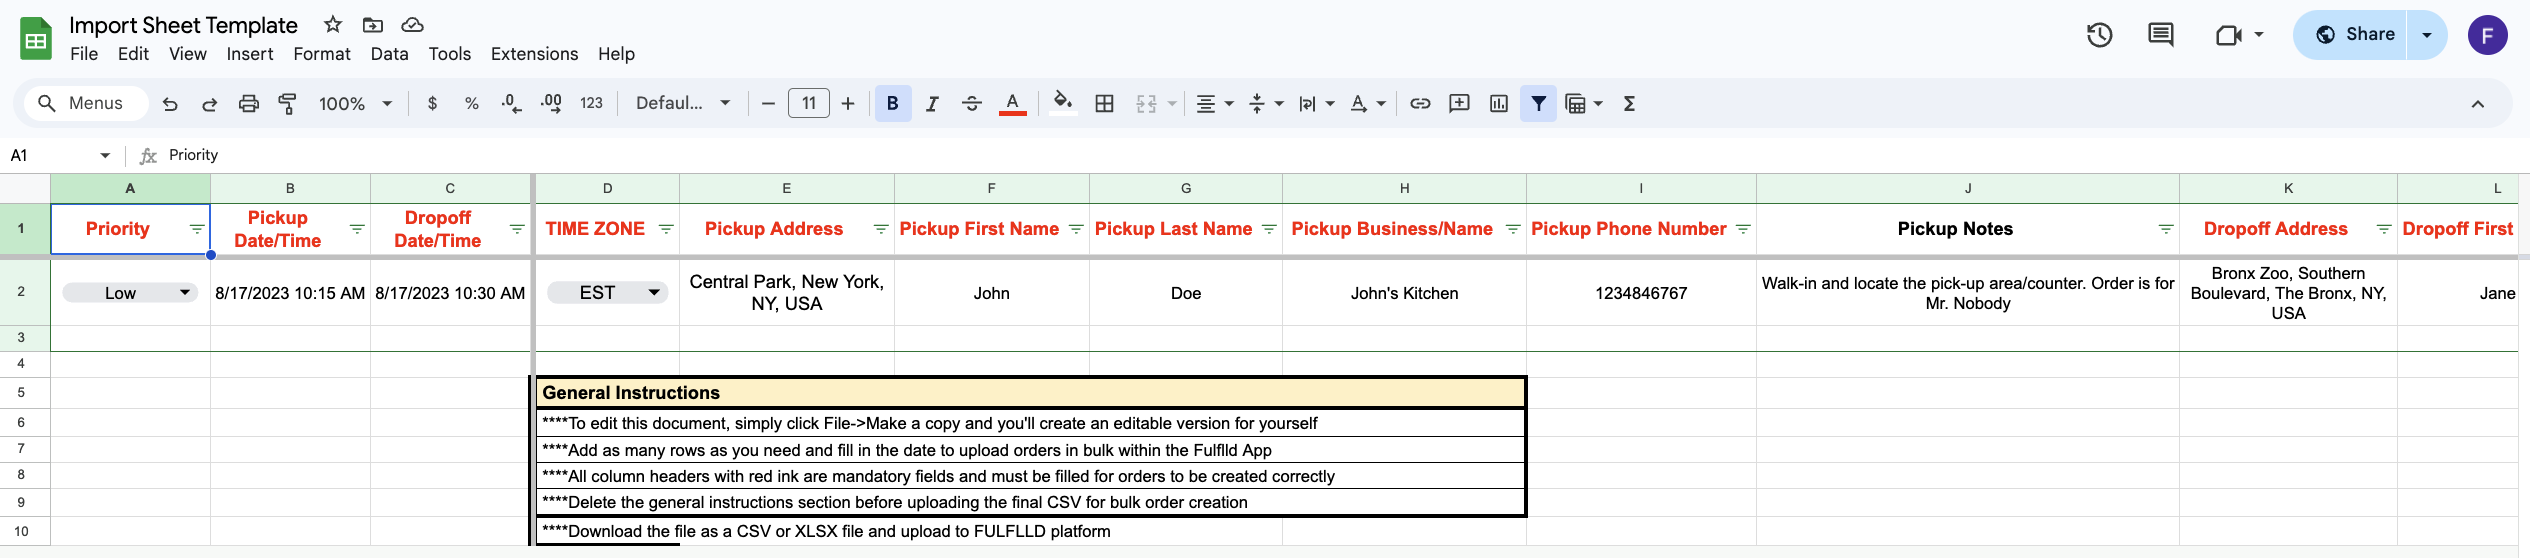The width and height of the screenshot is (2530, 558).
Task: Open the Data menu
Action: tap(389, 54)
